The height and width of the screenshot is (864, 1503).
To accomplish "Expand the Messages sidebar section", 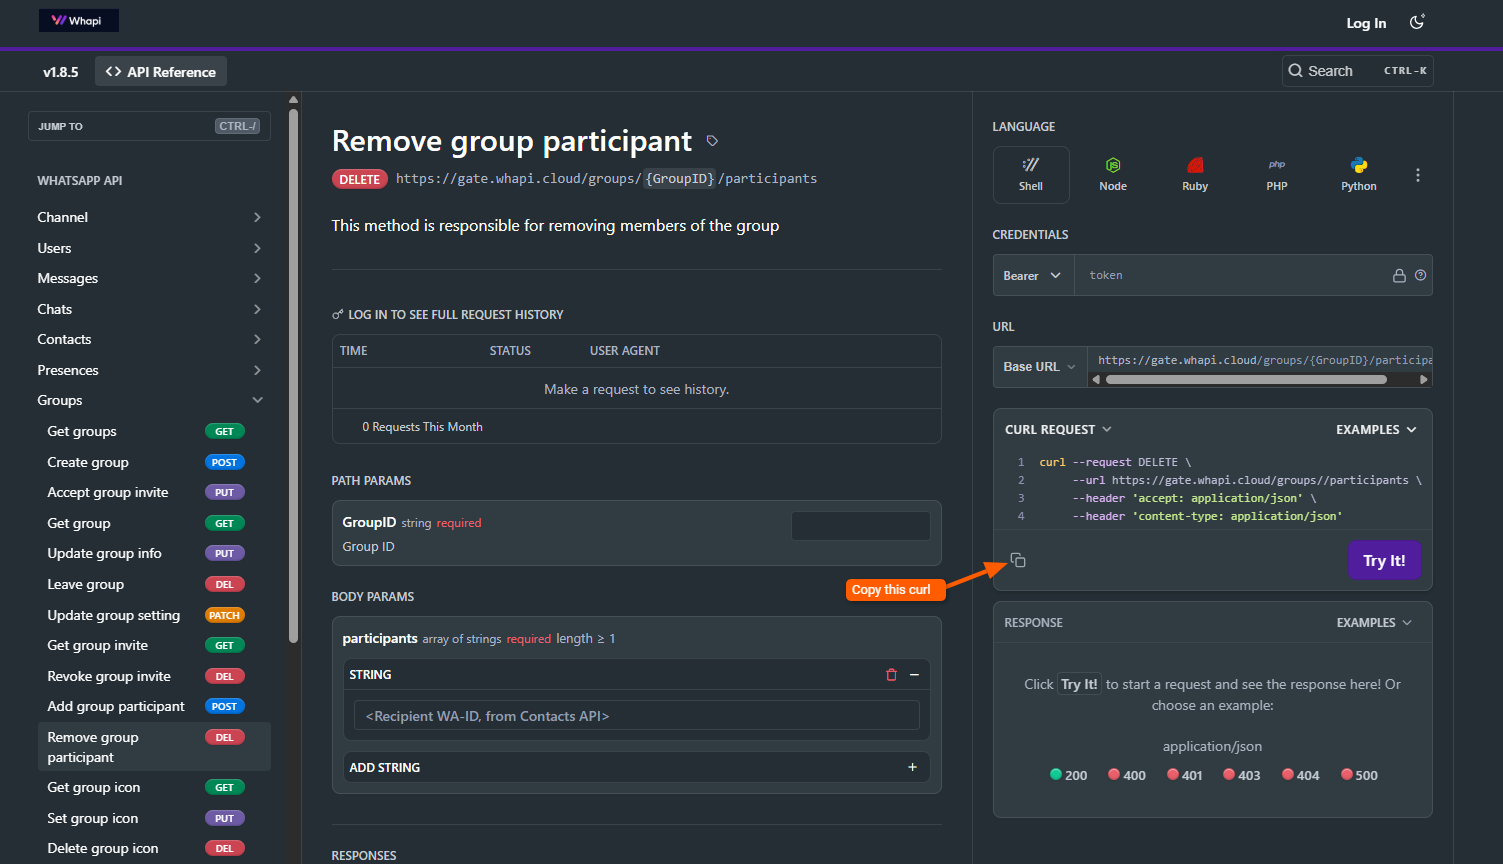I will (x=150, y=278).
